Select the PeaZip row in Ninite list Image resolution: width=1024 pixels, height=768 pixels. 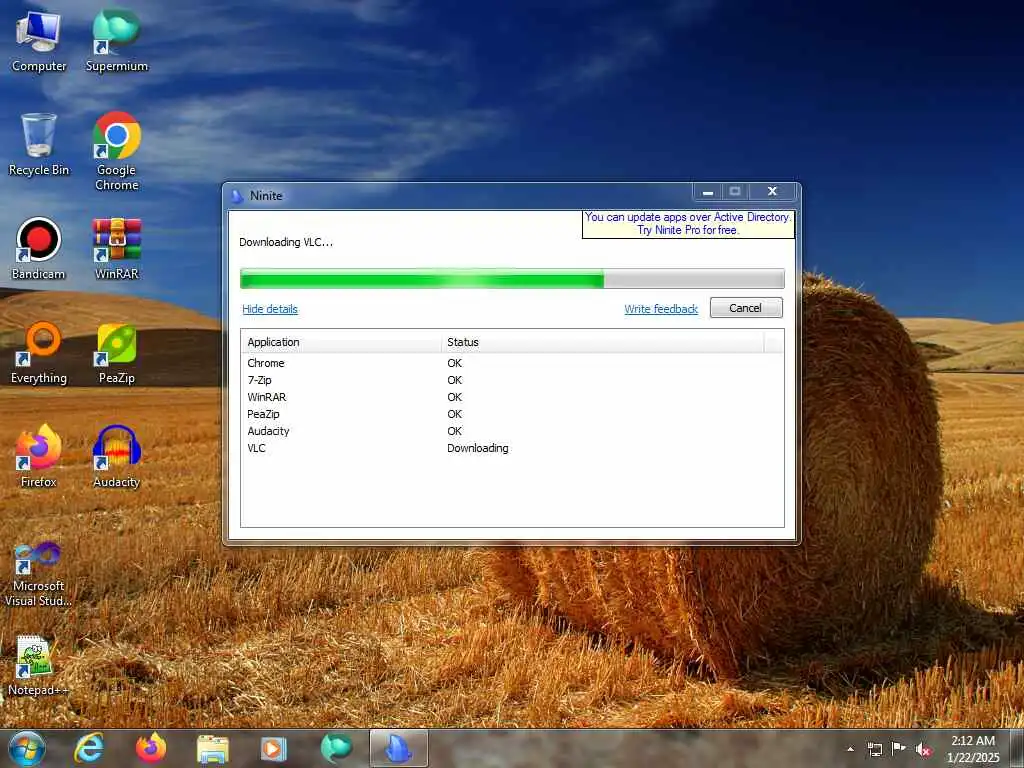pos(512,414)
